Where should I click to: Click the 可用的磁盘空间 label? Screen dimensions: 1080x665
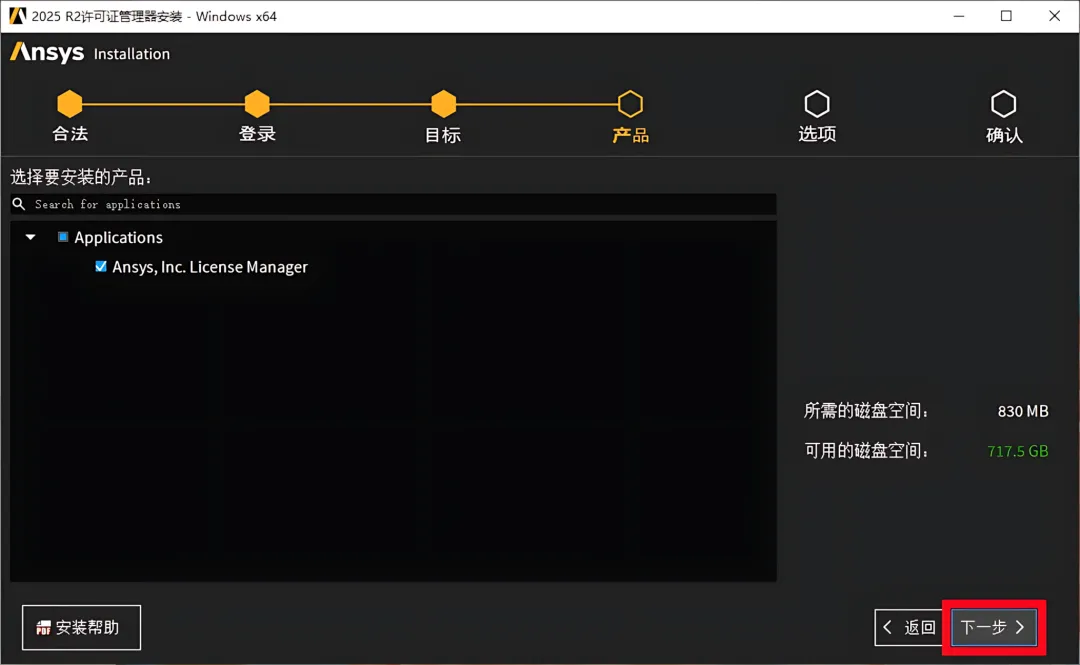pyautogui.click(x=866, y=451)
